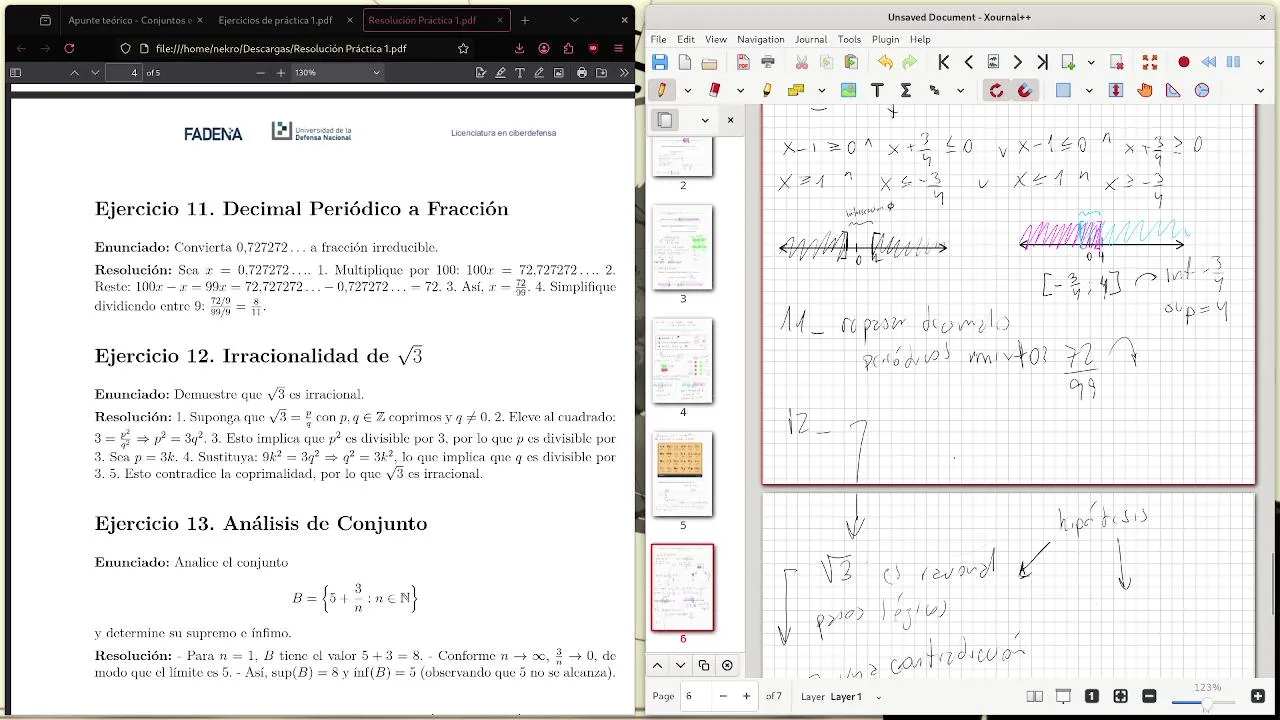Go to previous page in Xournal++
The image size is (1280, 720).
click(x=968, y=62)
